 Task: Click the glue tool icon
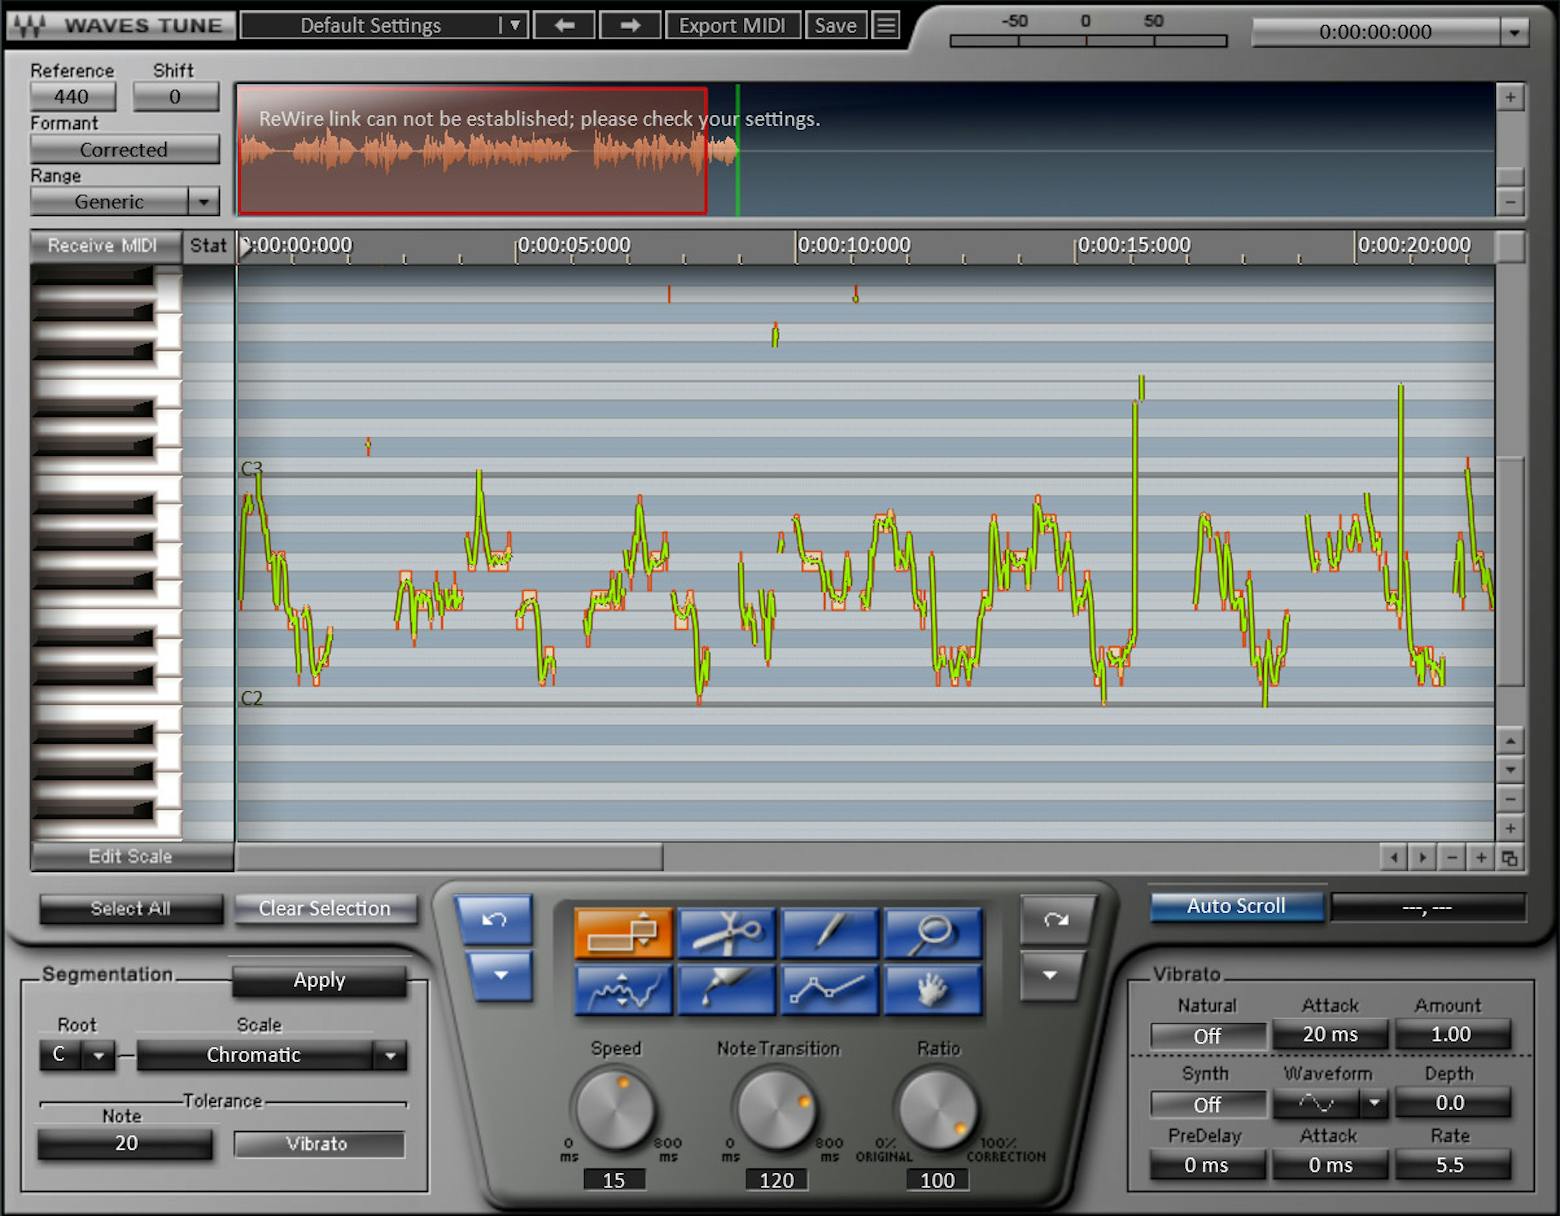coord(726,990)
